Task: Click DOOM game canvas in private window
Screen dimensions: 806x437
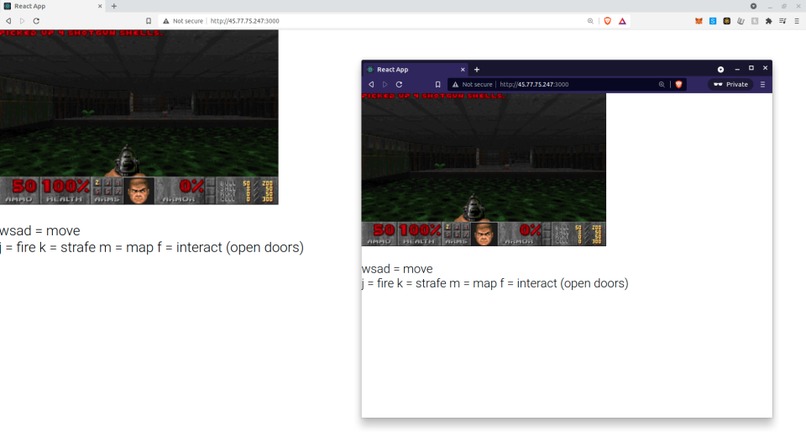Action: 484,169
